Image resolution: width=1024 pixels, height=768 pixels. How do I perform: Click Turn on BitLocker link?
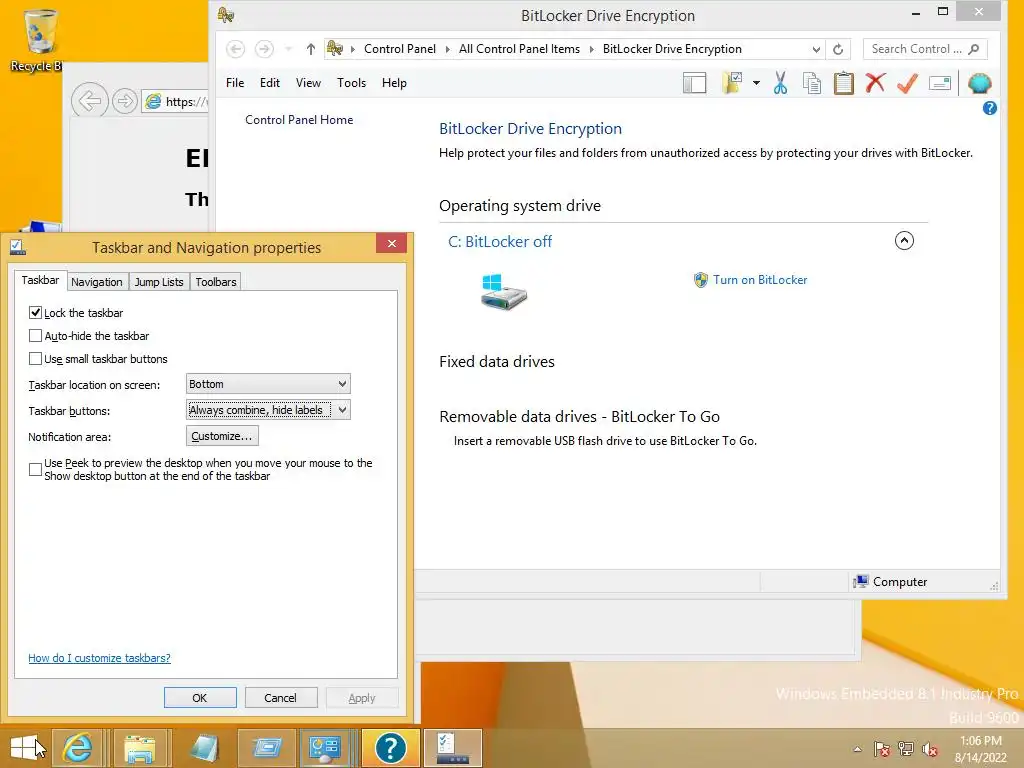(760, 280)
